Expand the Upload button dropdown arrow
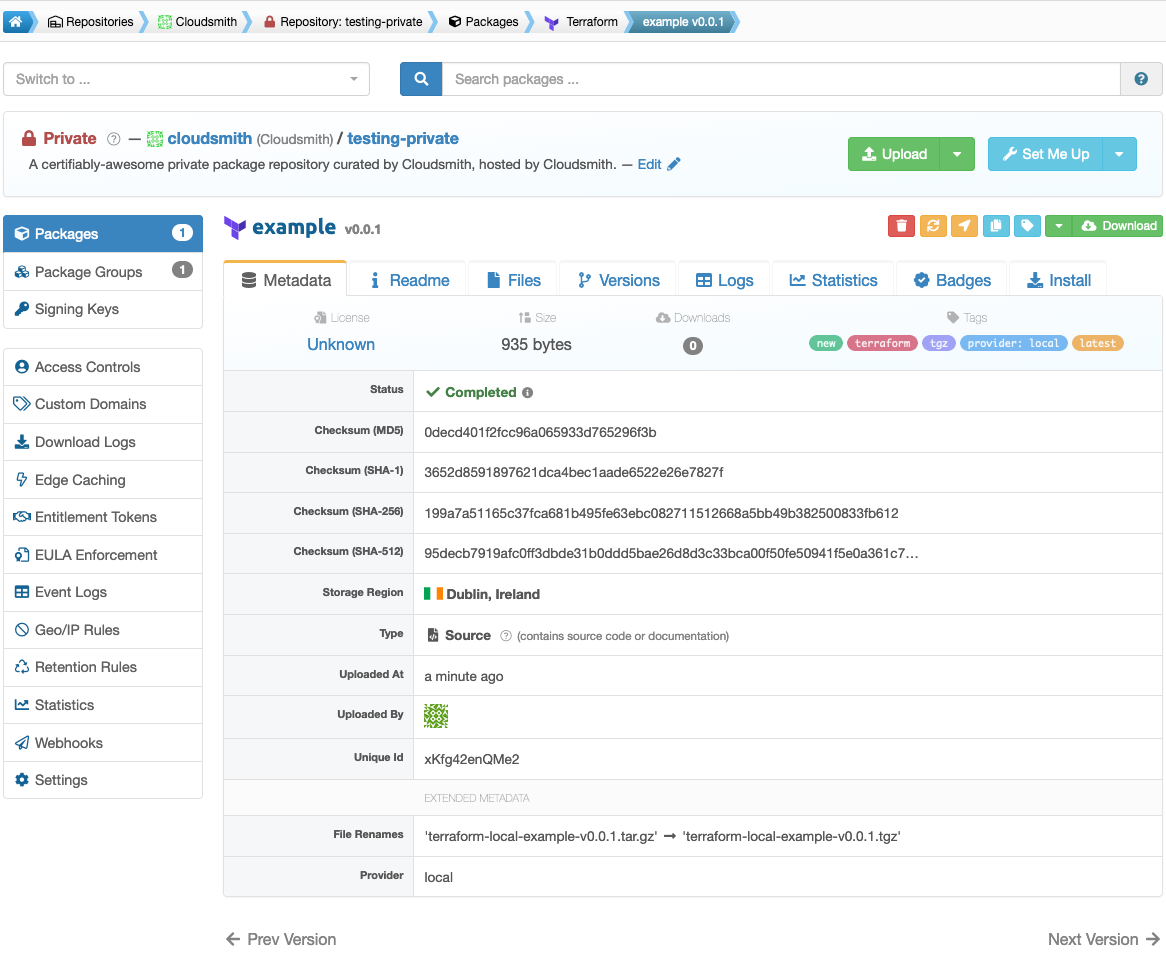 tap(957, 154)
